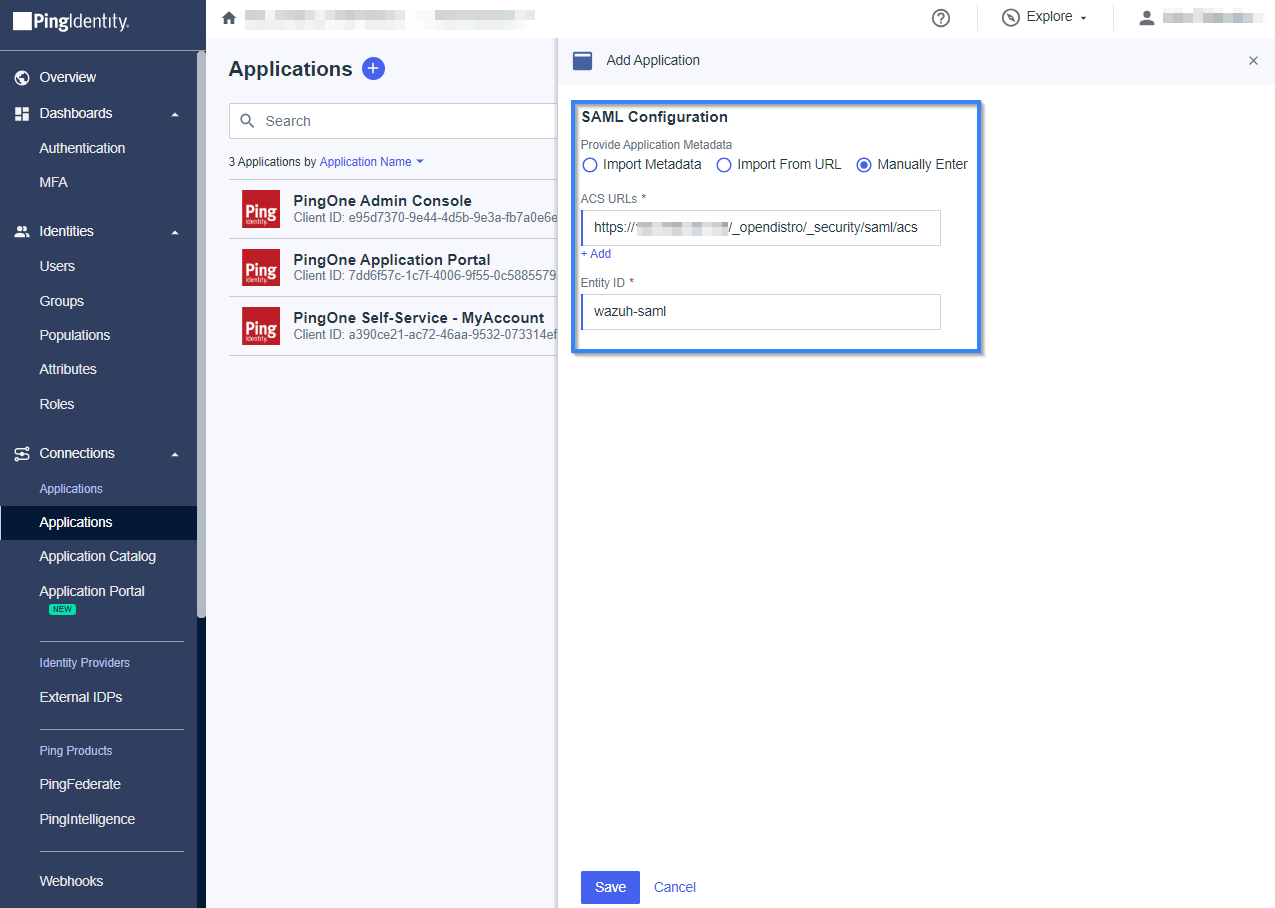The image size is (1275, 908).
Task: Click the Add Application window icon
Action: pos(582,60)
